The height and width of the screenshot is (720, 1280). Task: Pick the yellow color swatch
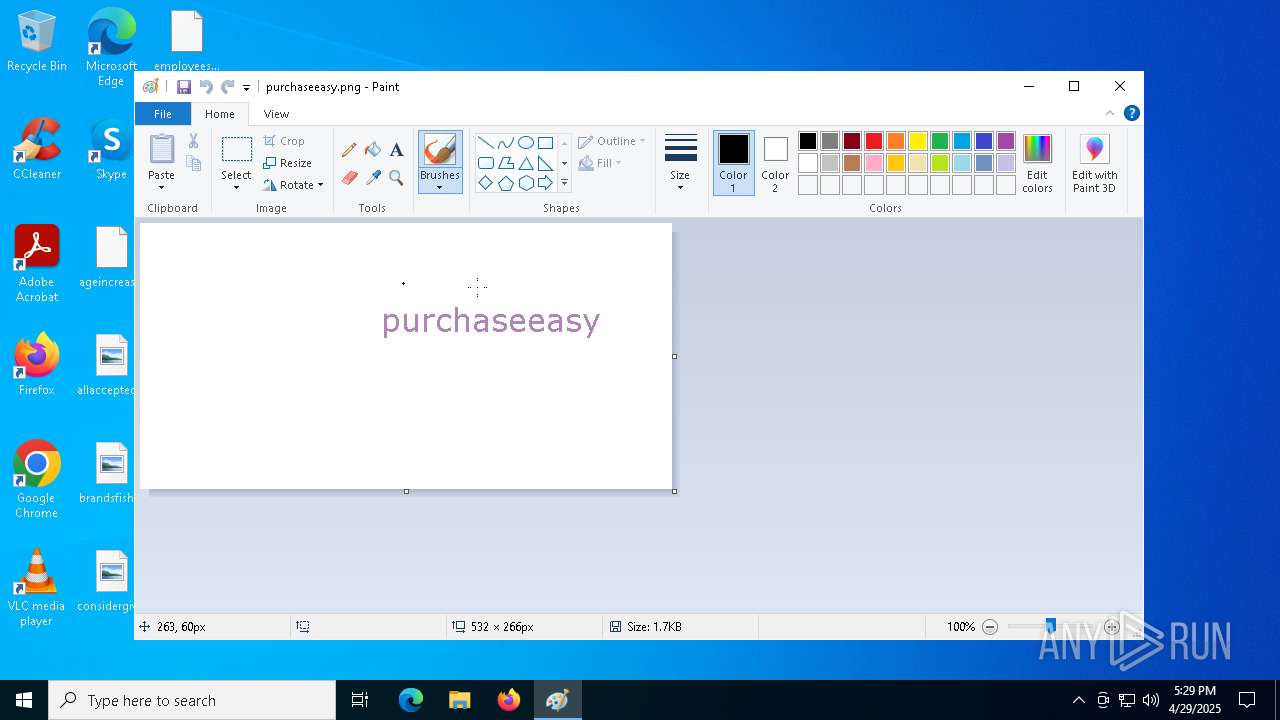click(918, 141)
